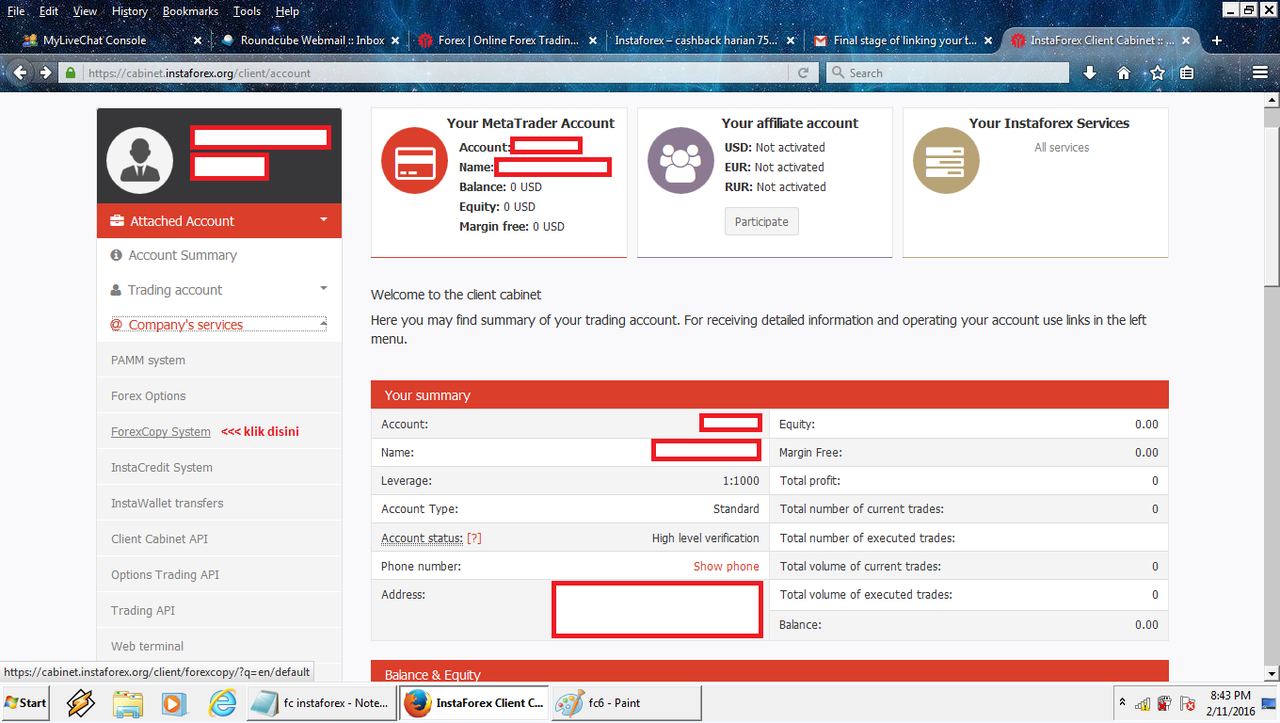Open Trading API in the sidebar
The width and height of the screenshot is (1280, 723).
(x=143, y=610)
